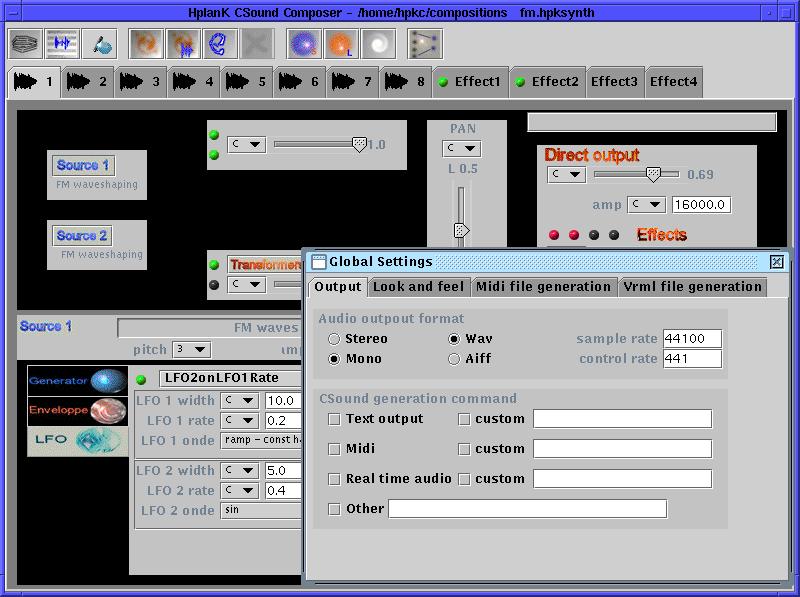Click the node routing diagram toolbar icon
The image size is (800, 597).
pyautogui.click(x=425, y=44)
